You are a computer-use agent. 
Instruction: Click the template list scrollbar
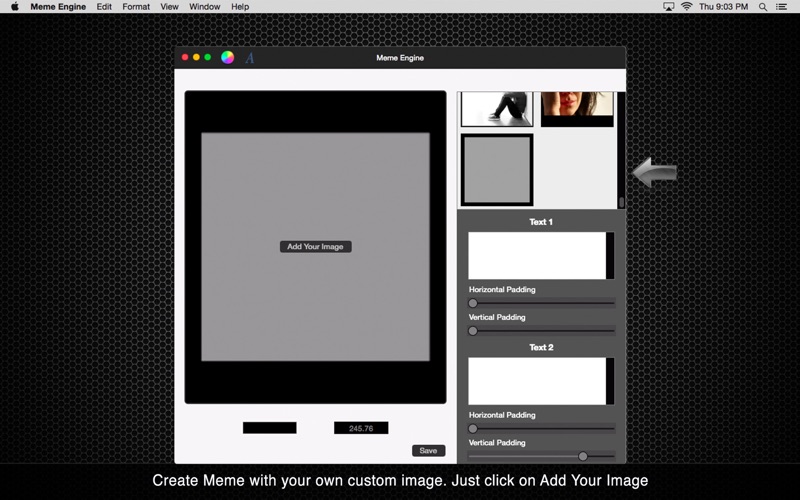[621, 150]
